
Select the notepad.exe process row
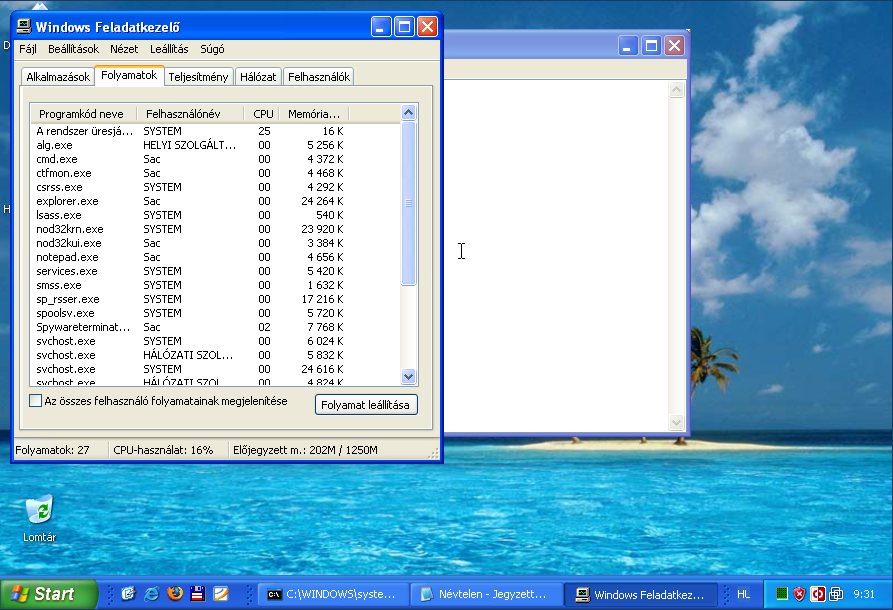click(216, 257)
